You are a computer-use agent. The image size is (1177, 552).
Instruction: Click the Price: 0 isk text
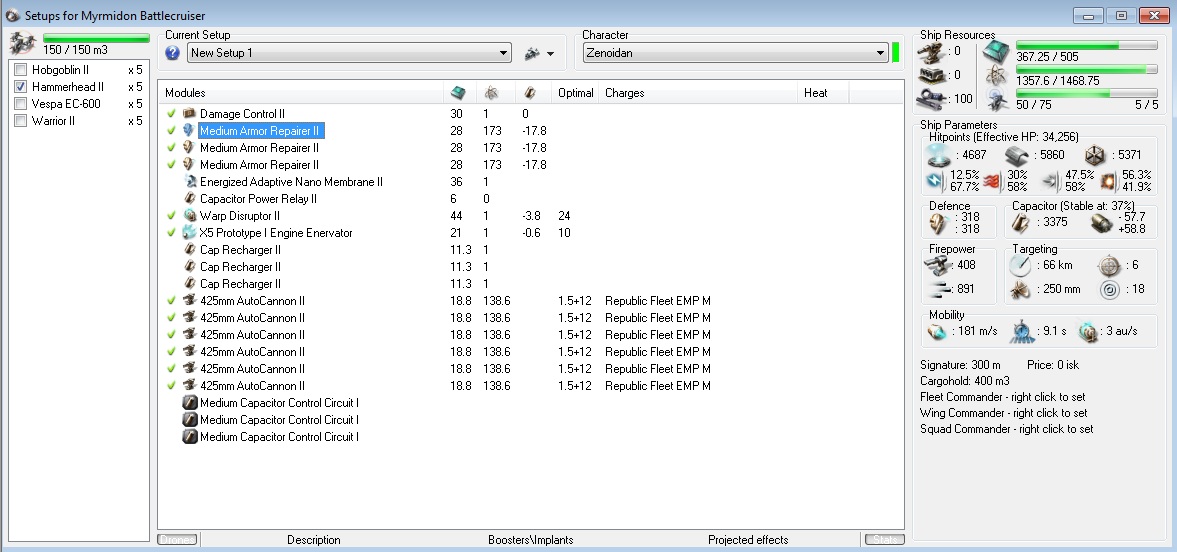point(1053,365)
